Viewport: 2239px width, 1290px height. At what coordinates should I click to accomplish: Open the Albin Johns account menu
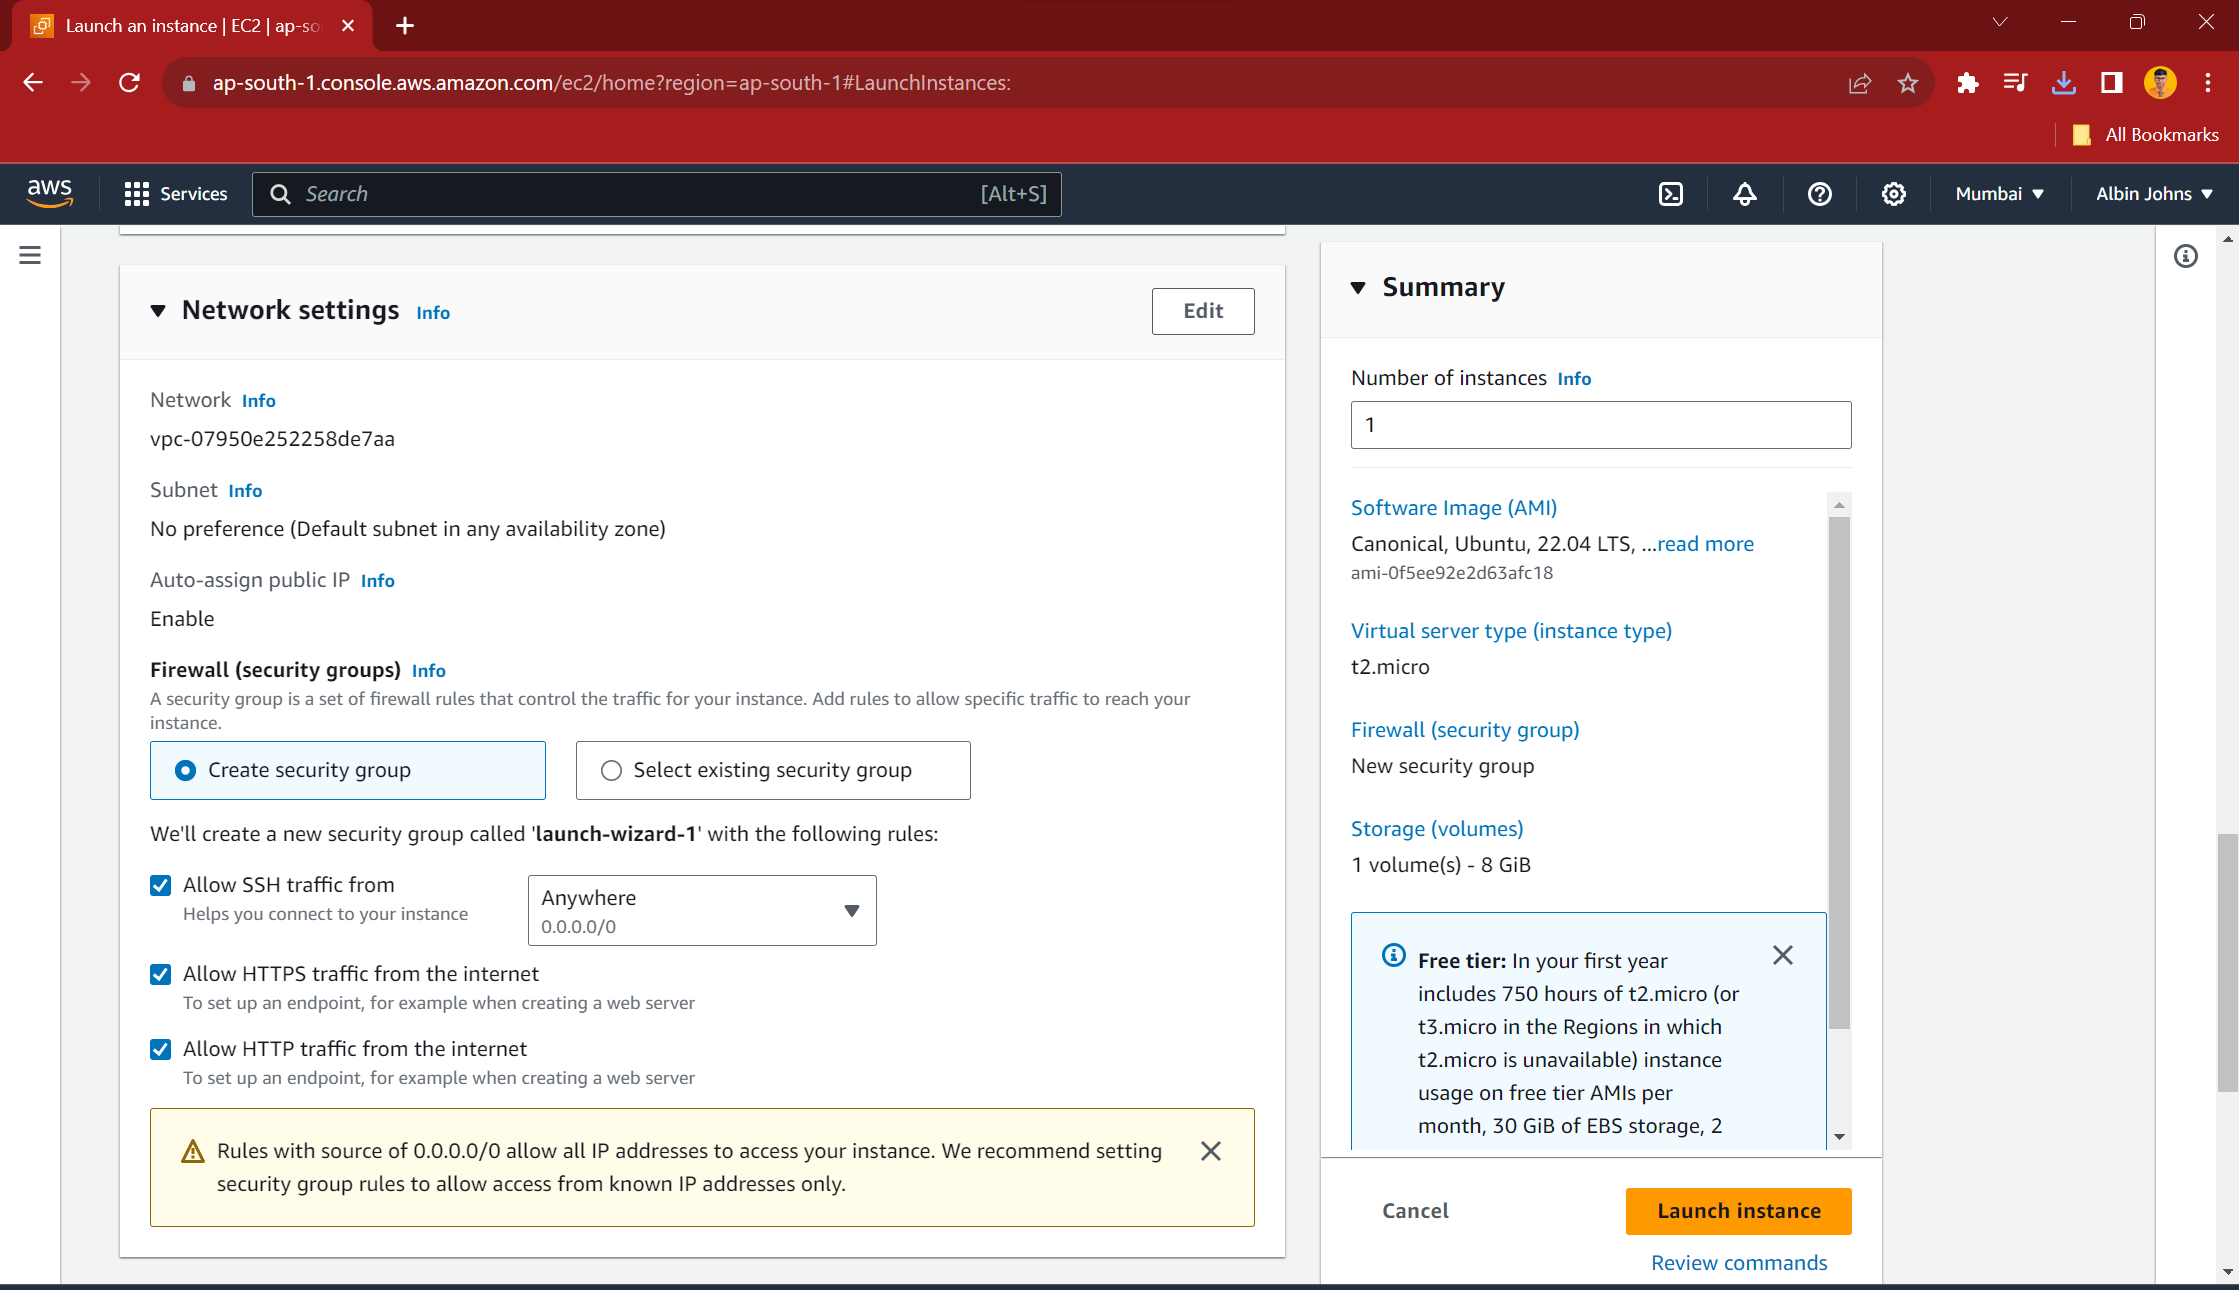[2154, 194]
